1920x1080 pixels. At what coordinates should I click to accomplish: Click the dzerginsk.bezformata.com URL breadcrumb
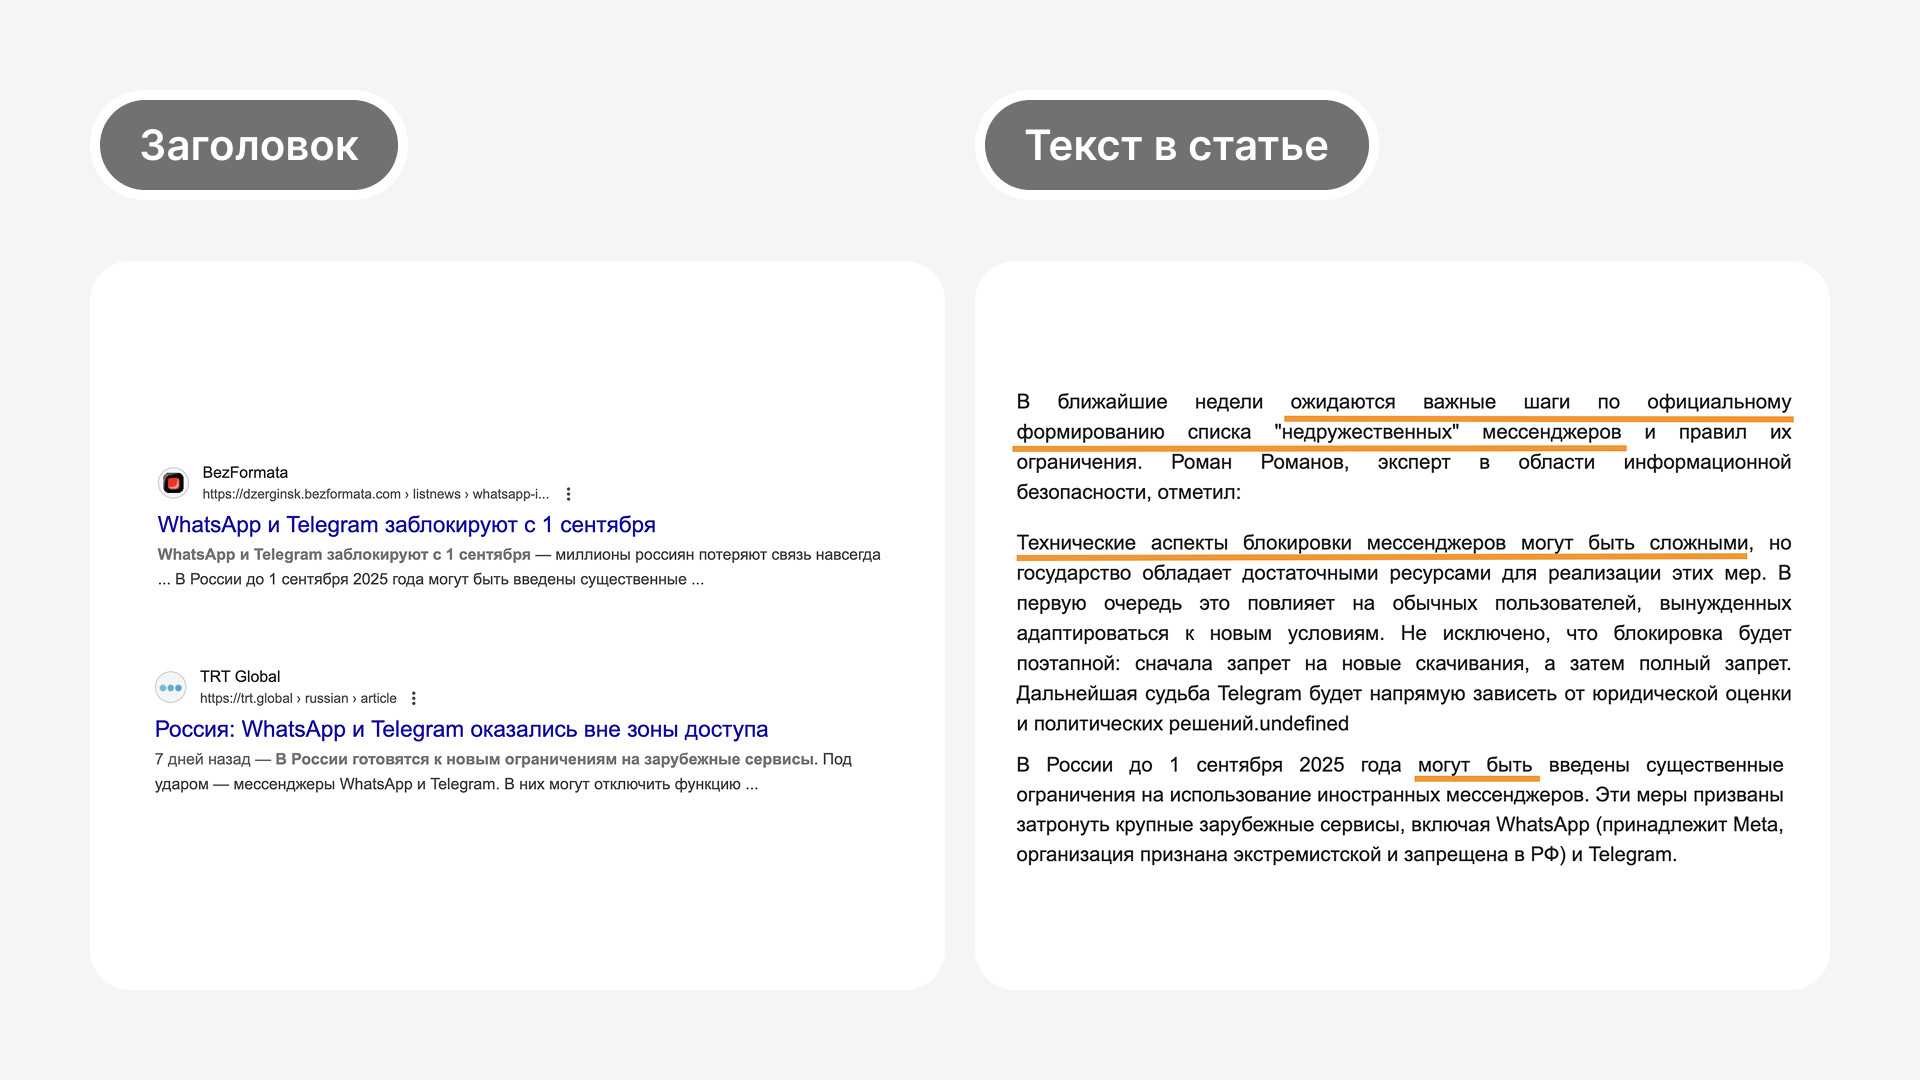point(376,494)
